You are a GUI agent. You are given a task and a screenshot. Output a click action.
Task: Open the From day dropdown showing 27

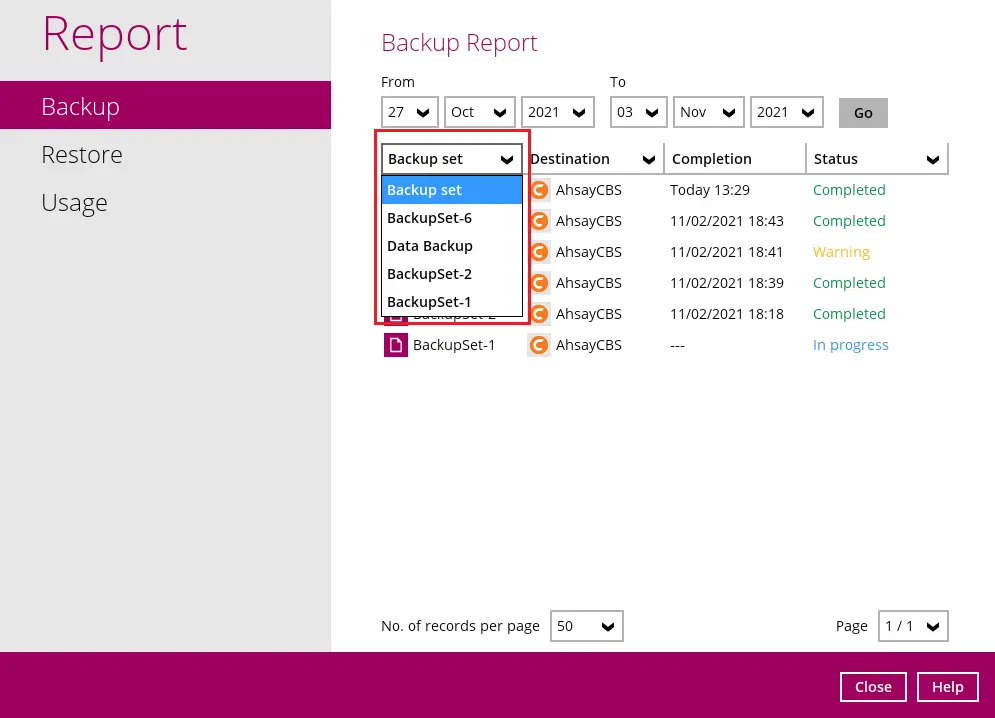(409, 112)
